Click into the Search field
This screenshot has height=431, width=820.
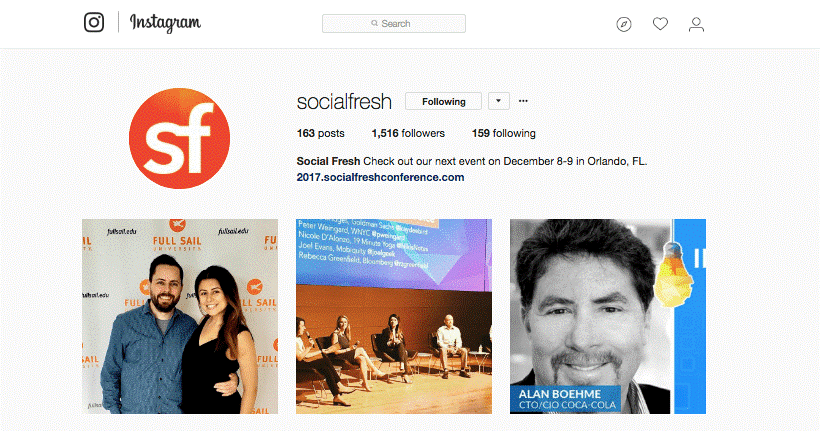click(x=394, y=24)
